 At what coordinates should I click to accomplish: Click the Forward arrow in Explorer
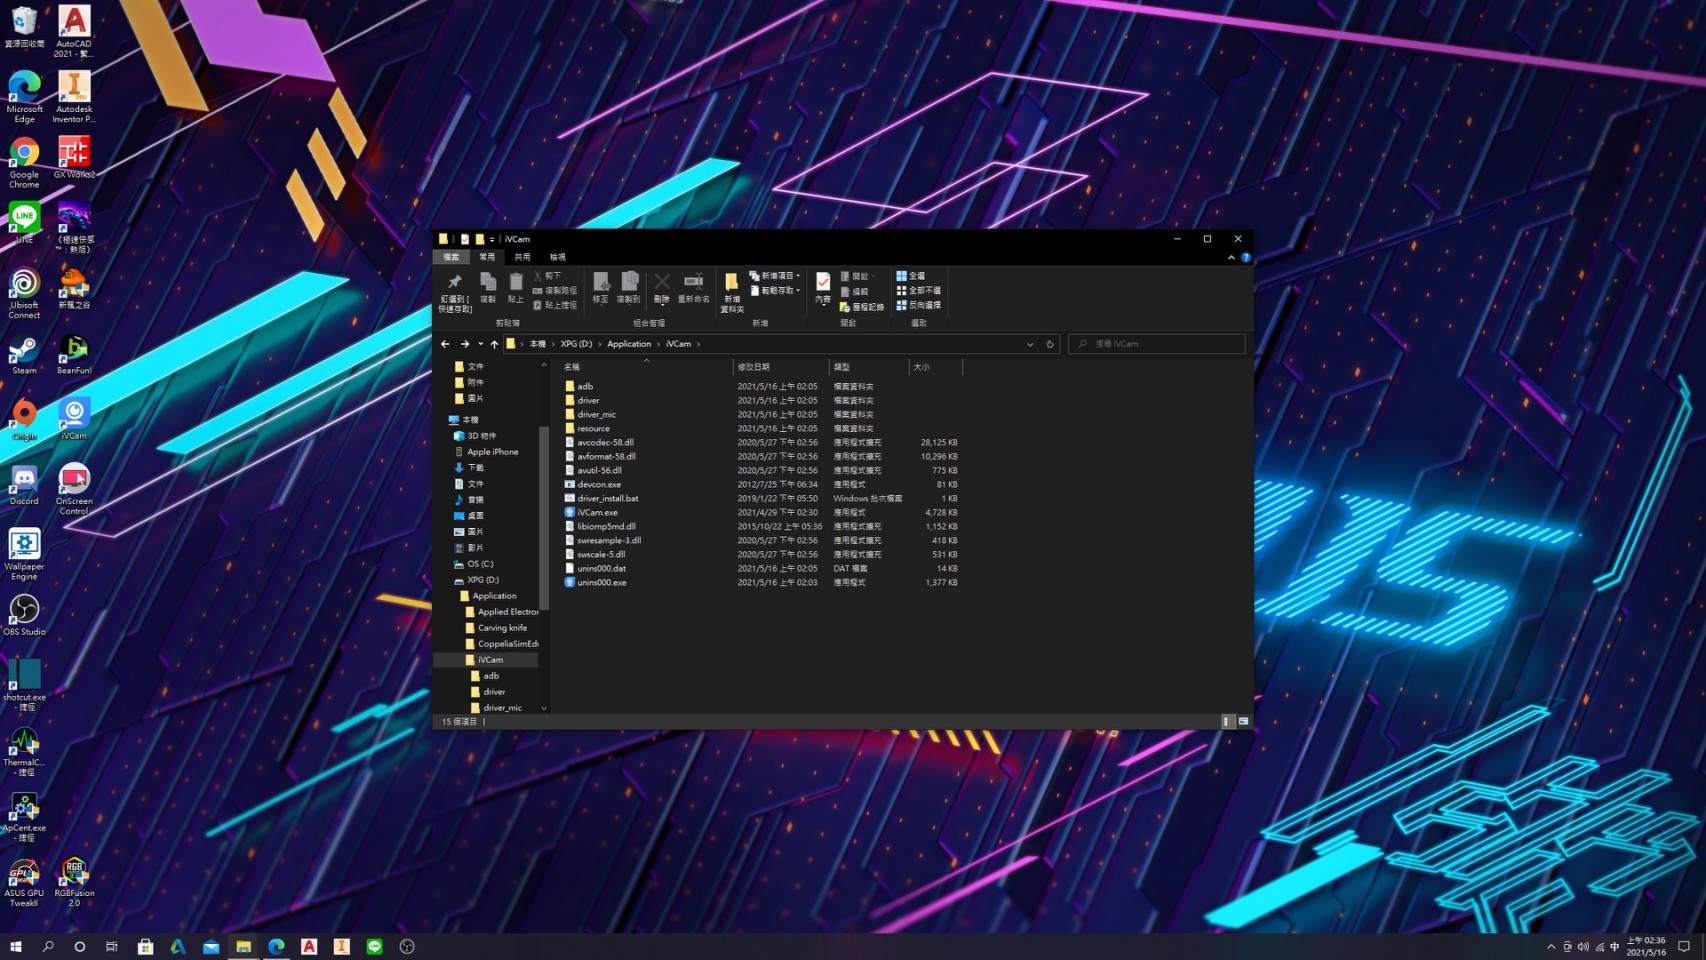[x=465, y=344]
